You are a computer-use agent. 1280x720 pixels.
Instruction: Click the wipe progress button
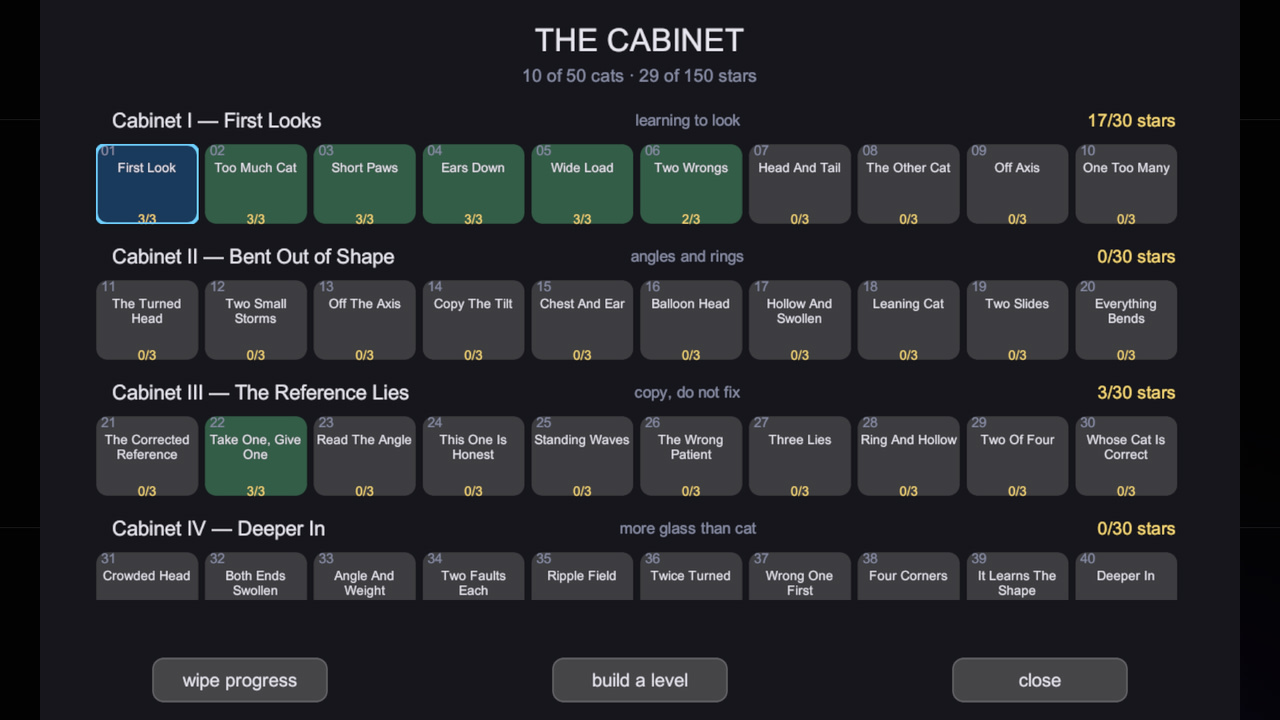(x=240, y=680)
